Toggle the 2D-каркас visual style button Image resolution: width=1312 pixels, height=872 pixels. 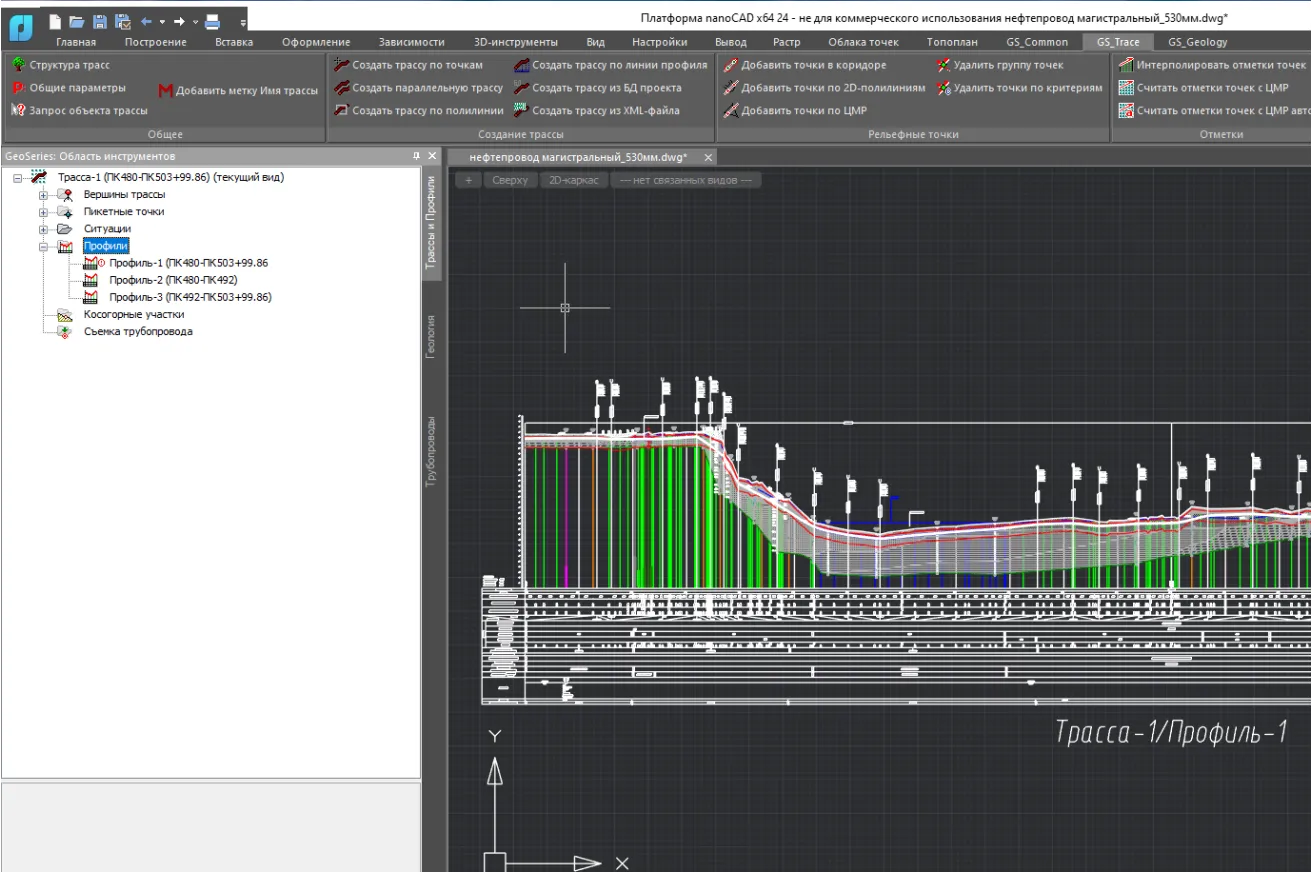(x=572, y=180)
